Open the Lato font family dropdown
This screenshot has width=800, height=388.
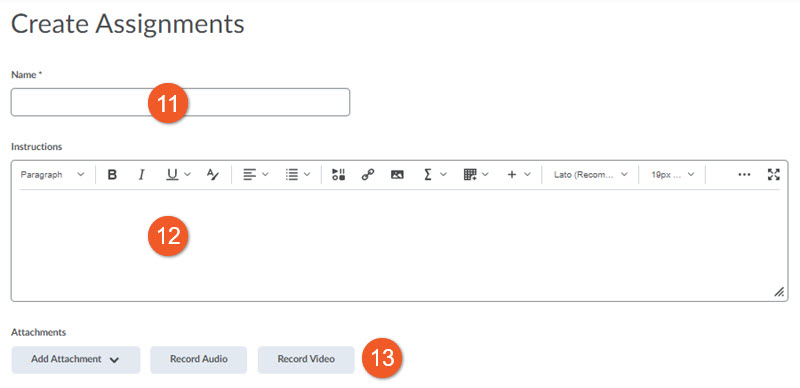pos(590,175)
